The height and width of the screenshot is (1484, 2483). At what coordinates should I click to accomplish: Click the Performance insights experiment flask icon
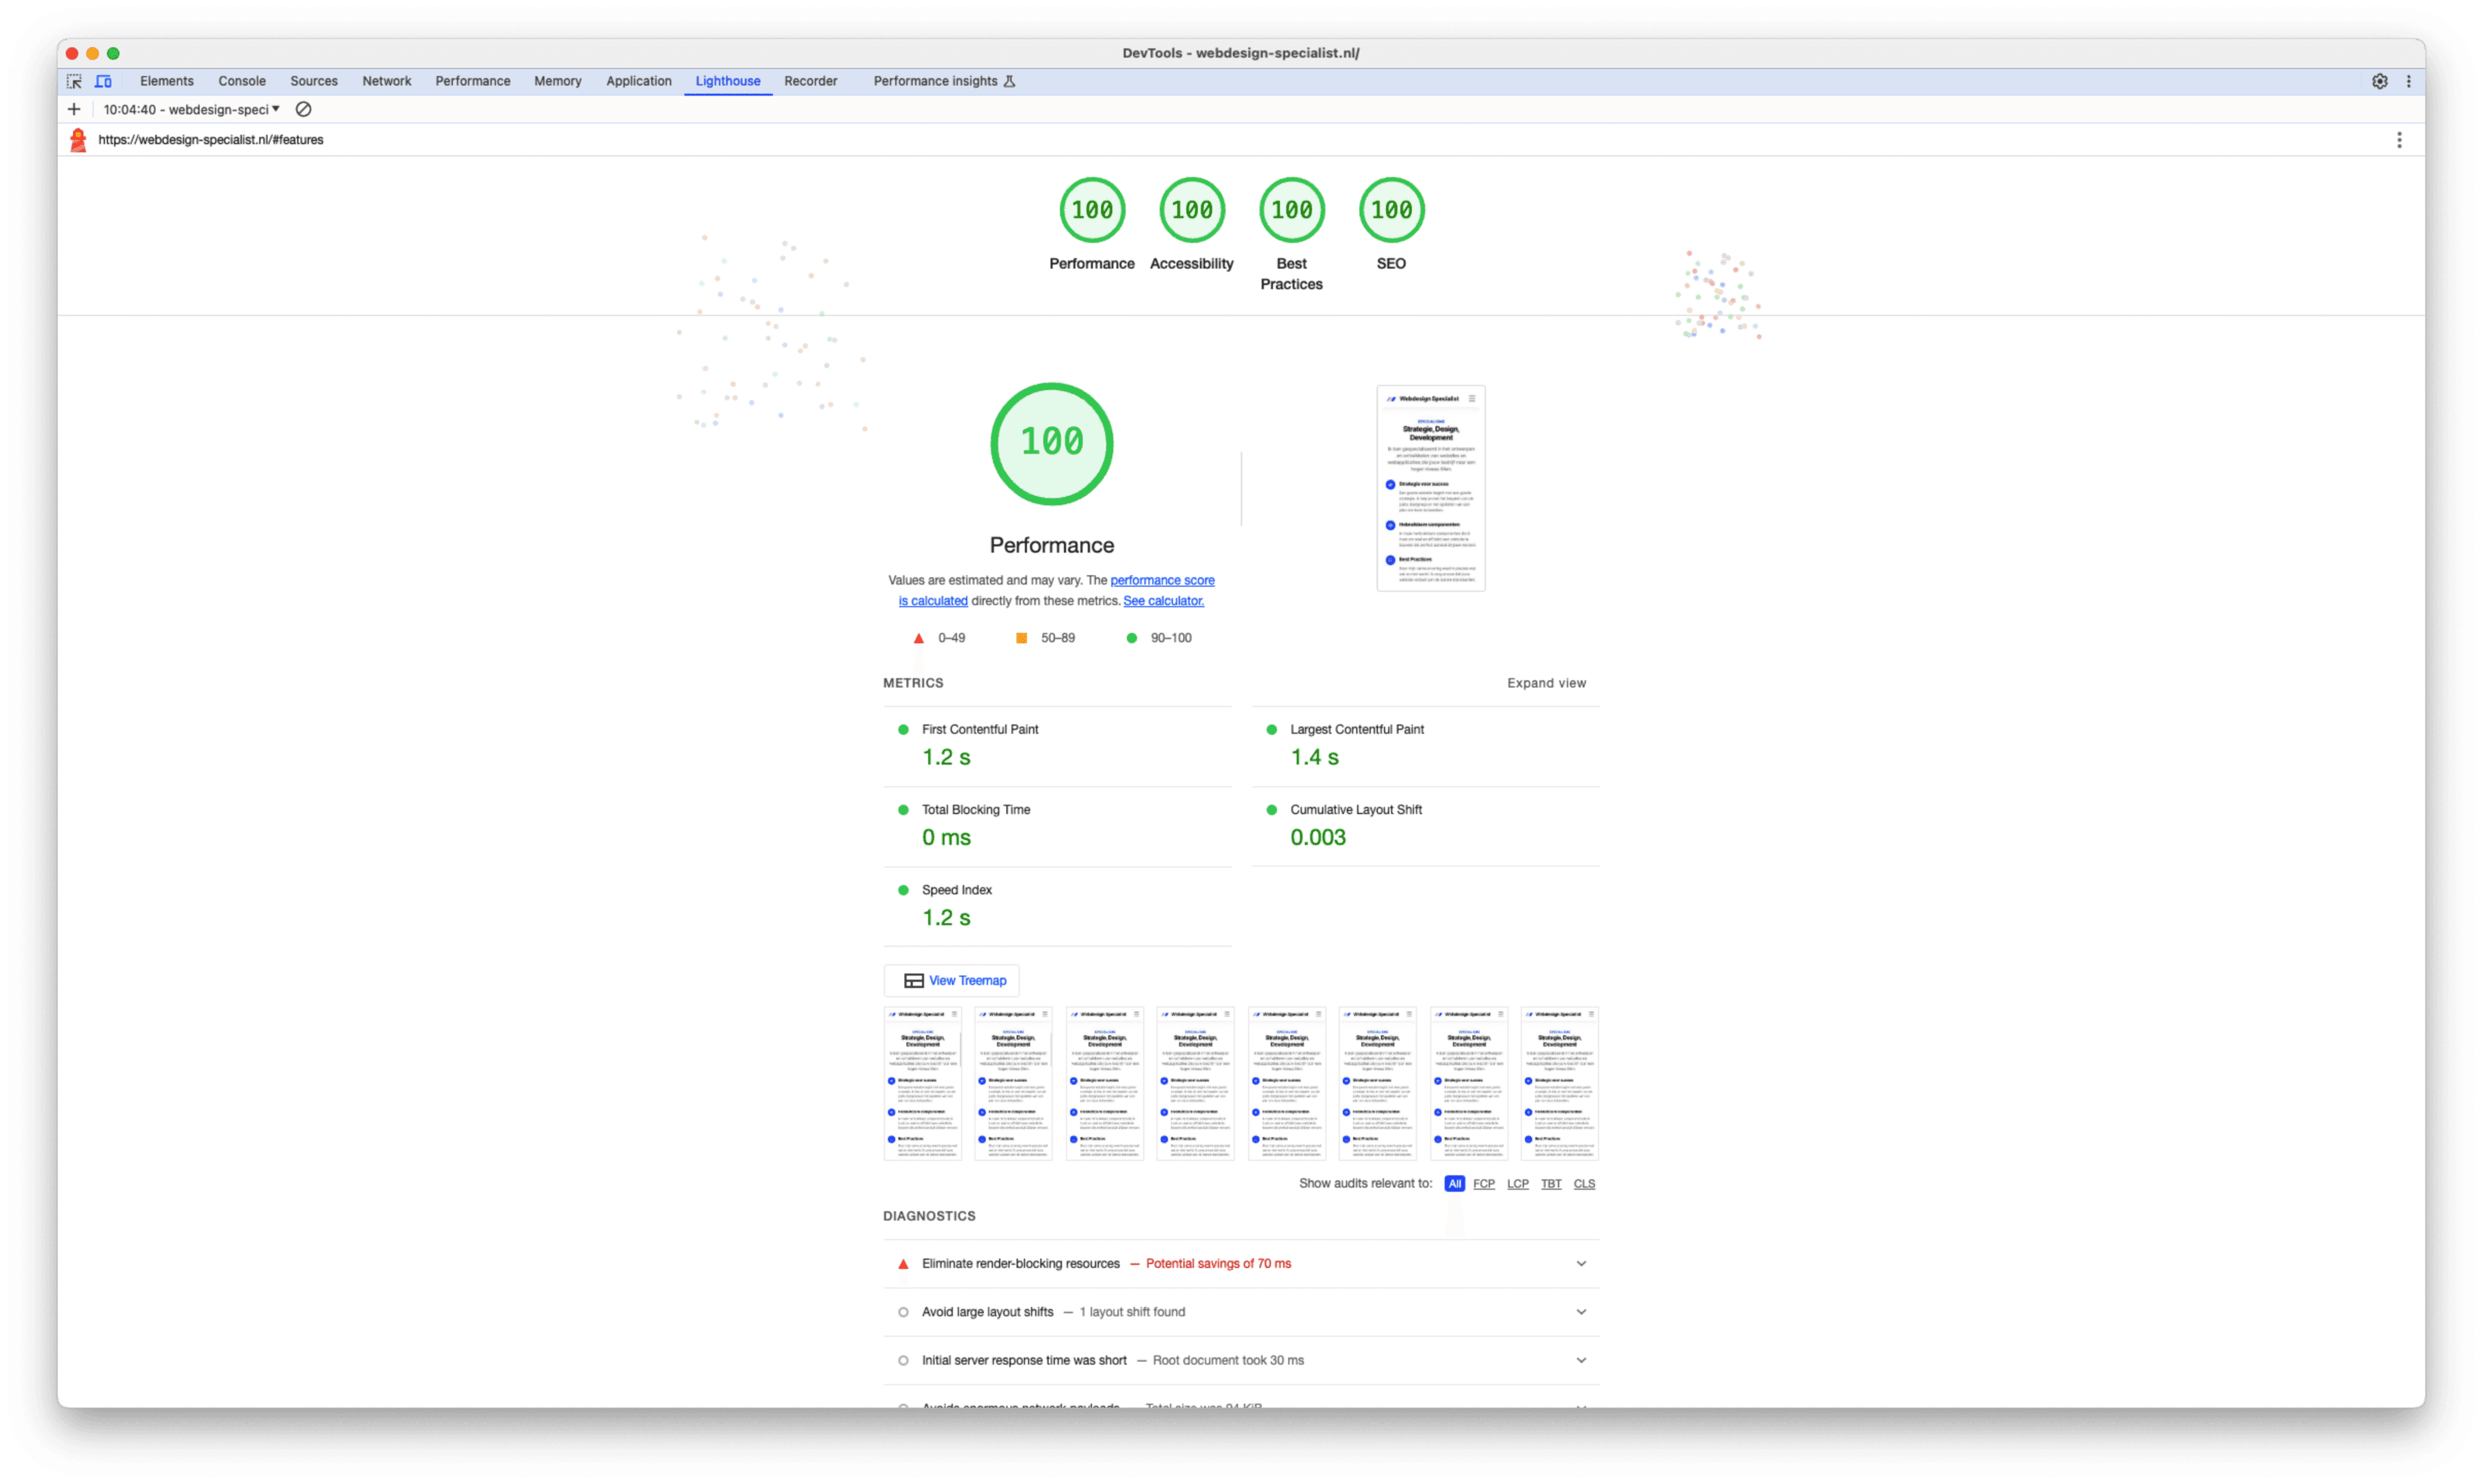(1011, 81)
